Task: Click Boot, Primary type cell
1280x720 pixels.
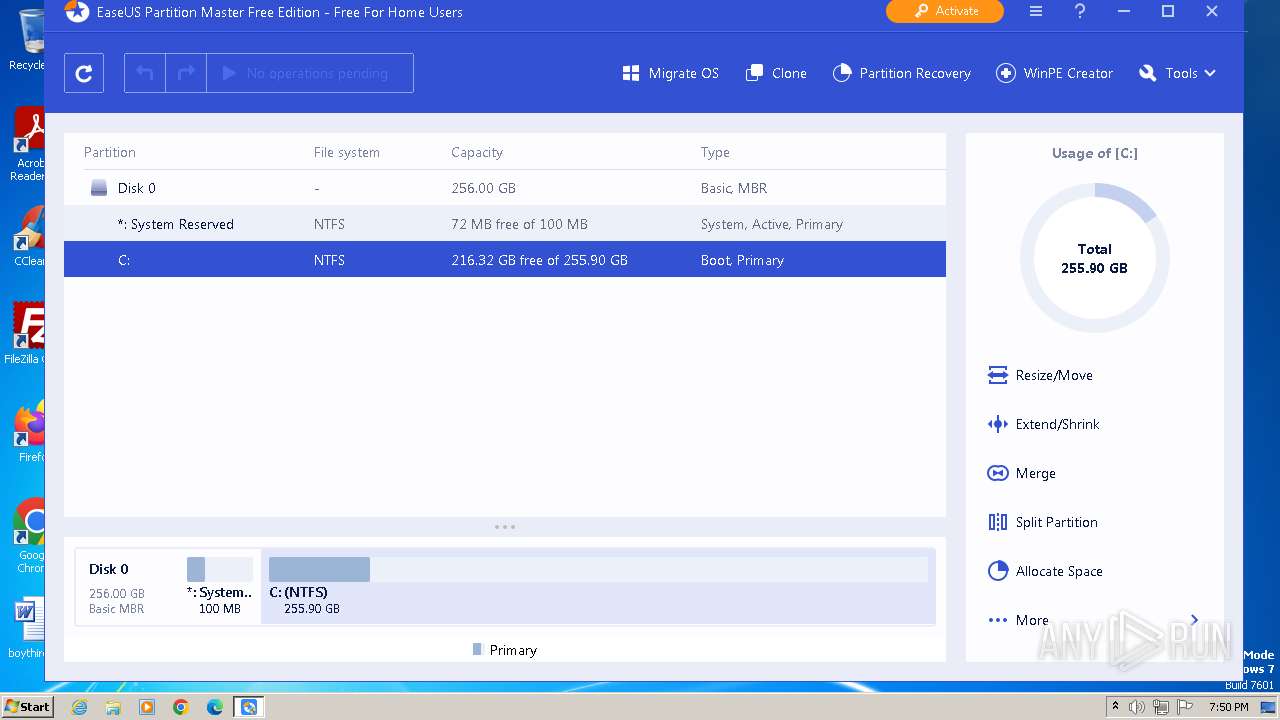Action: pyautogui.click(x=742, y=260)
